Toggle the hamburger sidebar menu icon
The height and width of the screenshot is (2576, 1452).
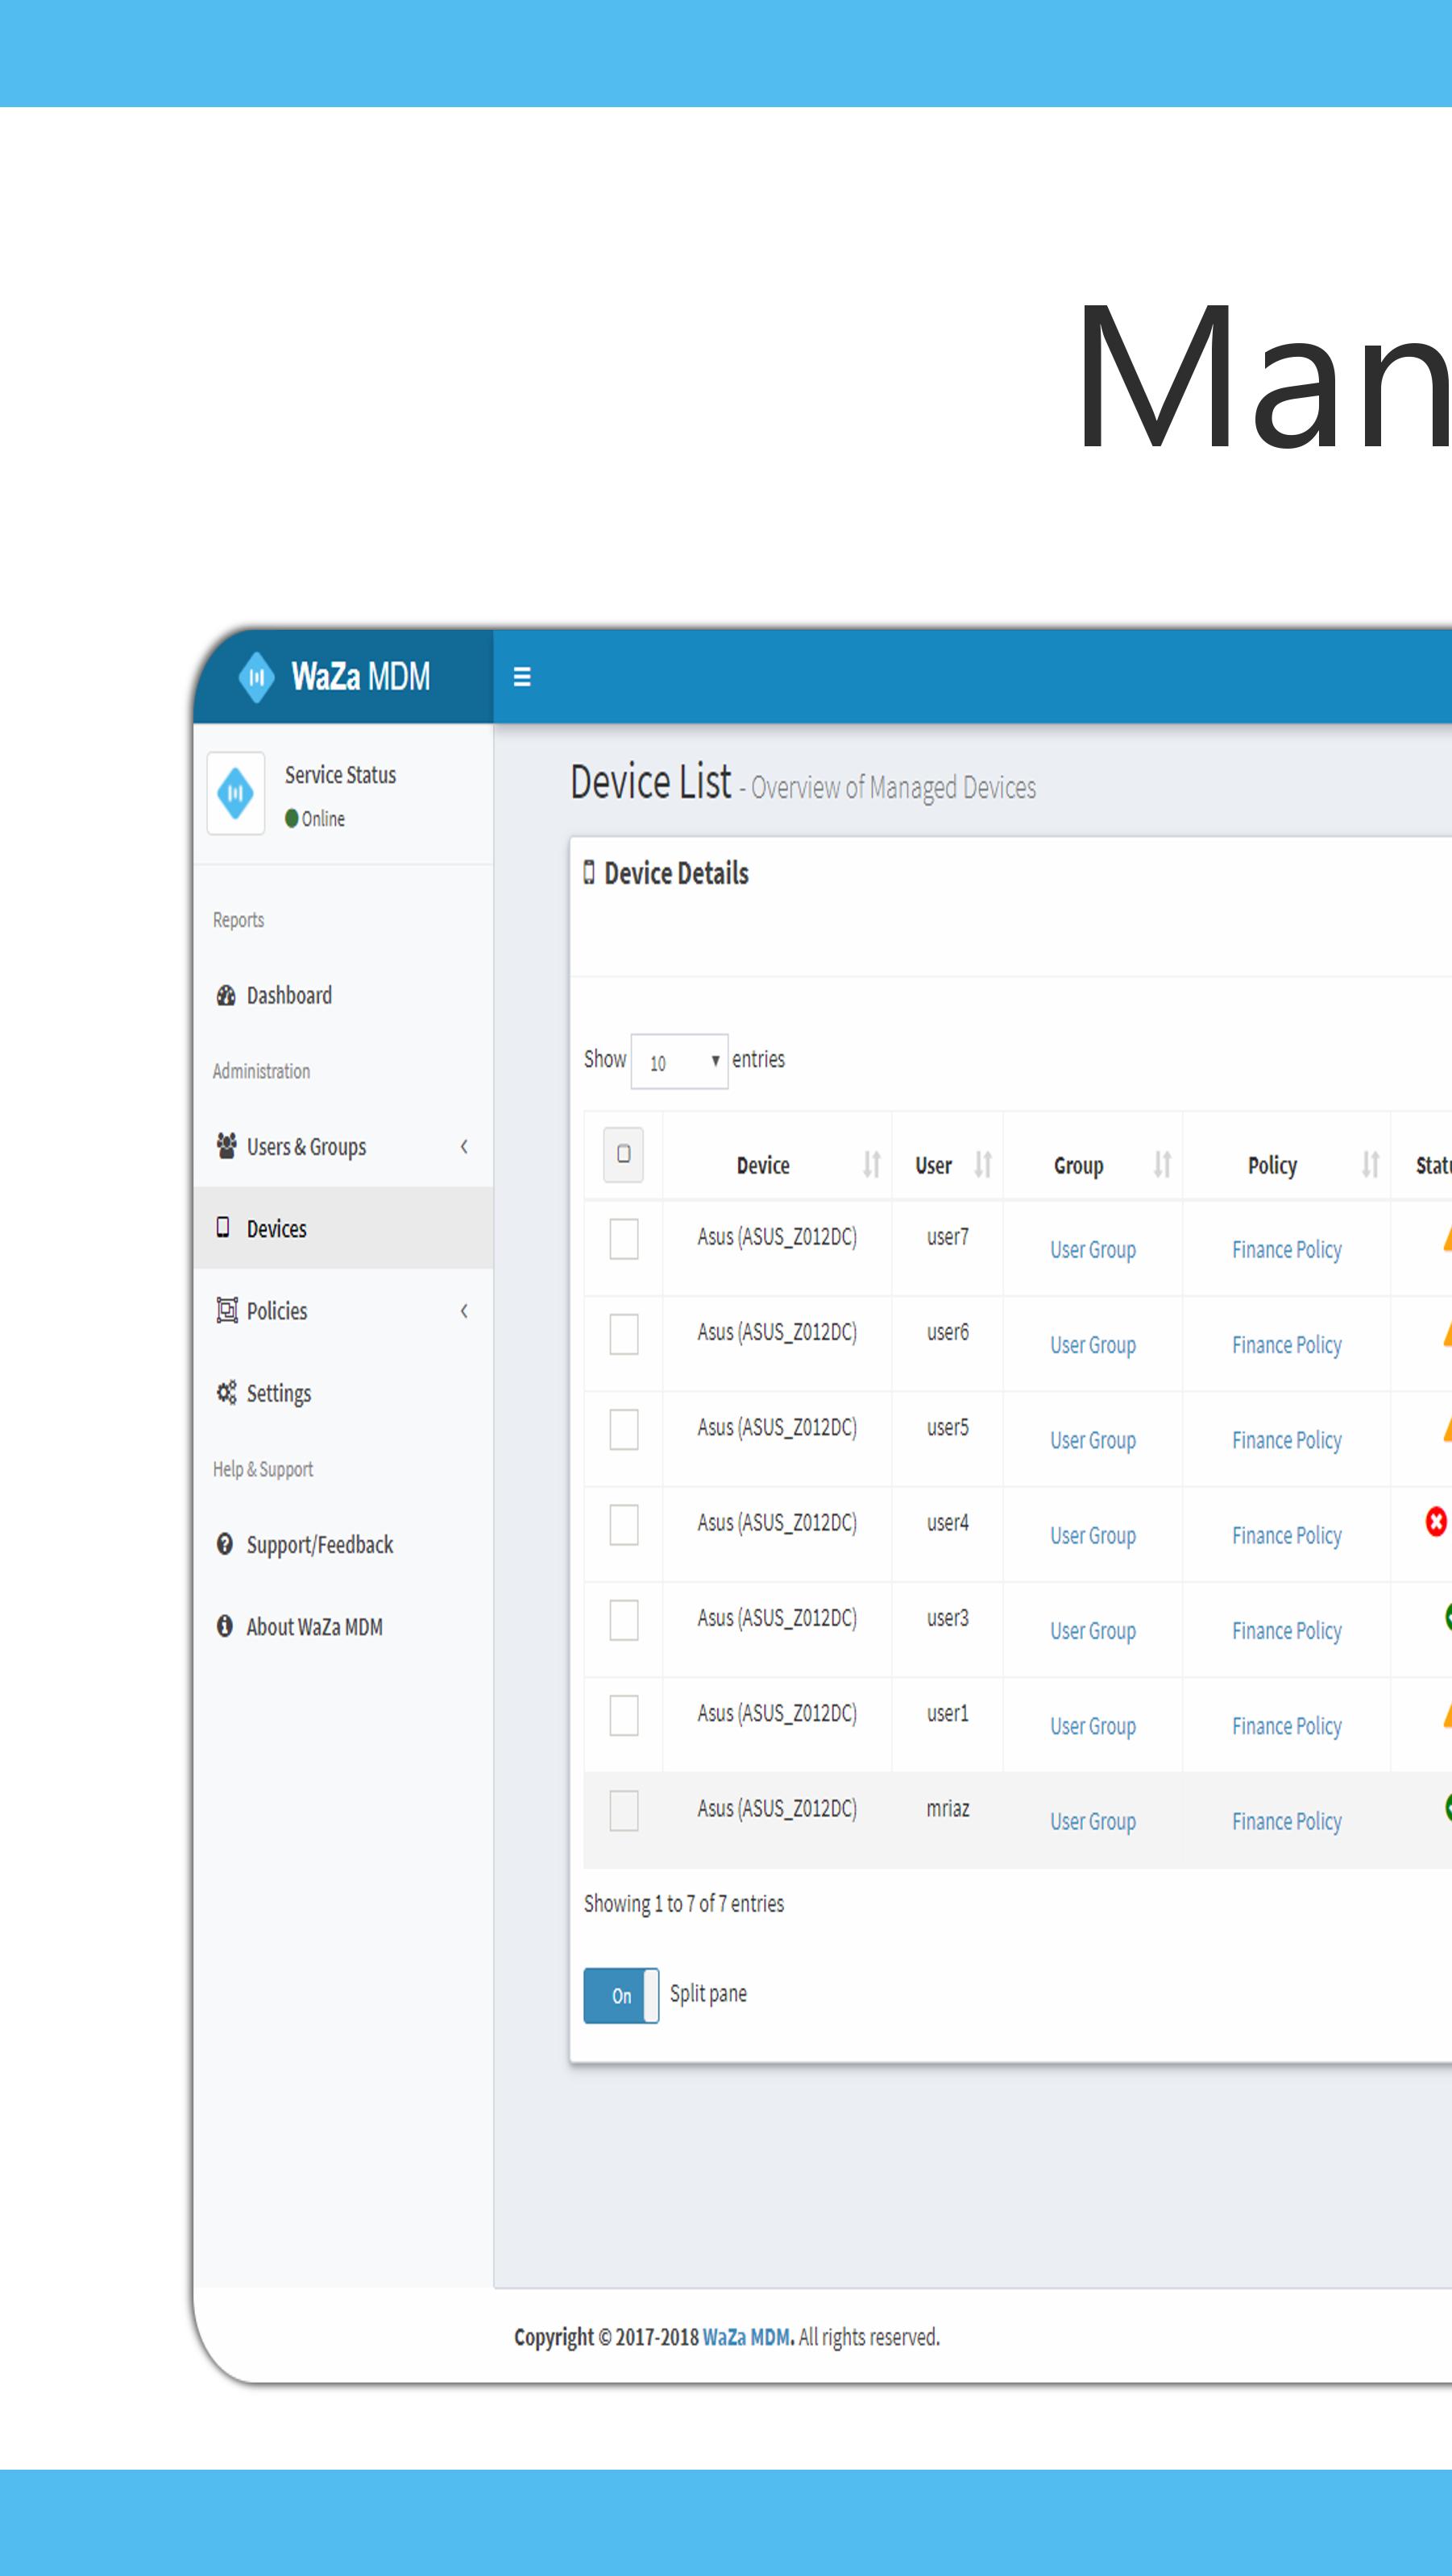pyautogui.click(x=522, y=677)
